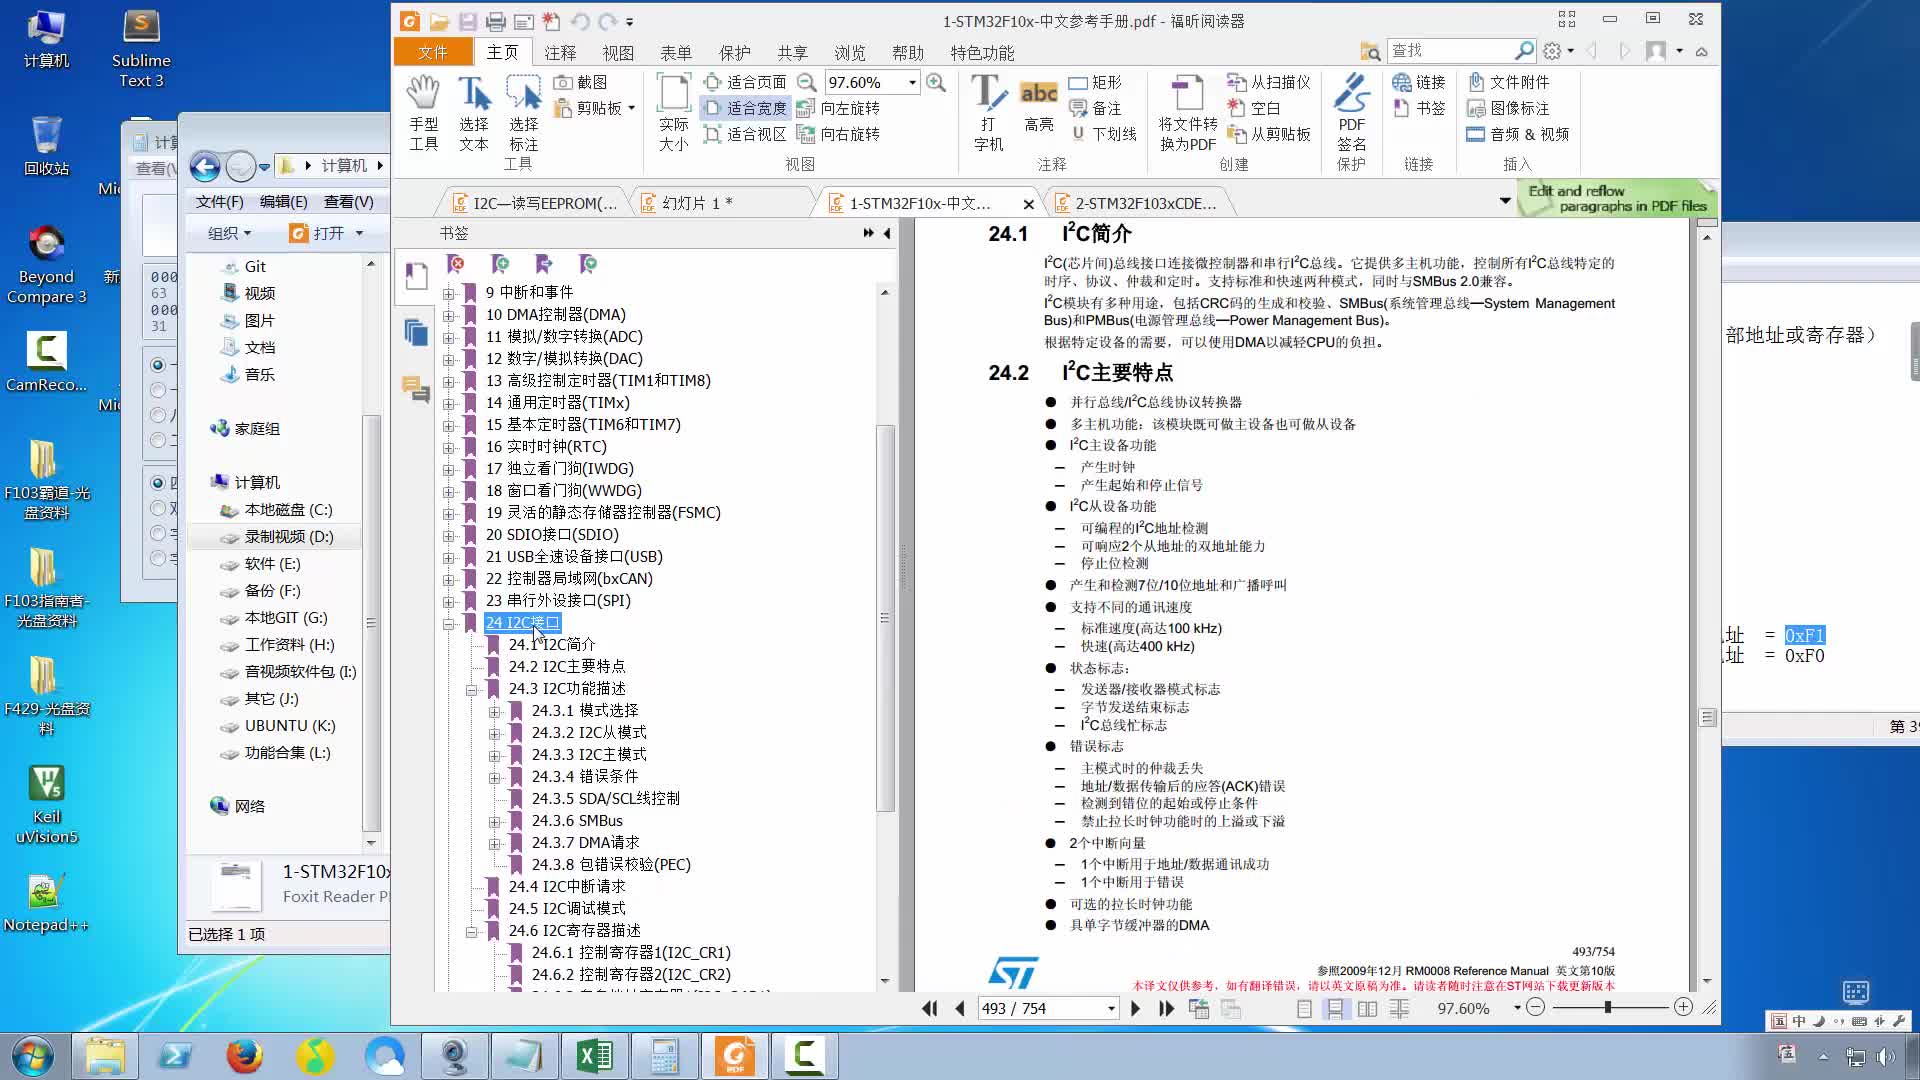This screenshot has width=1920, height=1080.
Task: Insert File Attachment (文件附件)
Action: pyautogui.click(x=1508, y=82)
